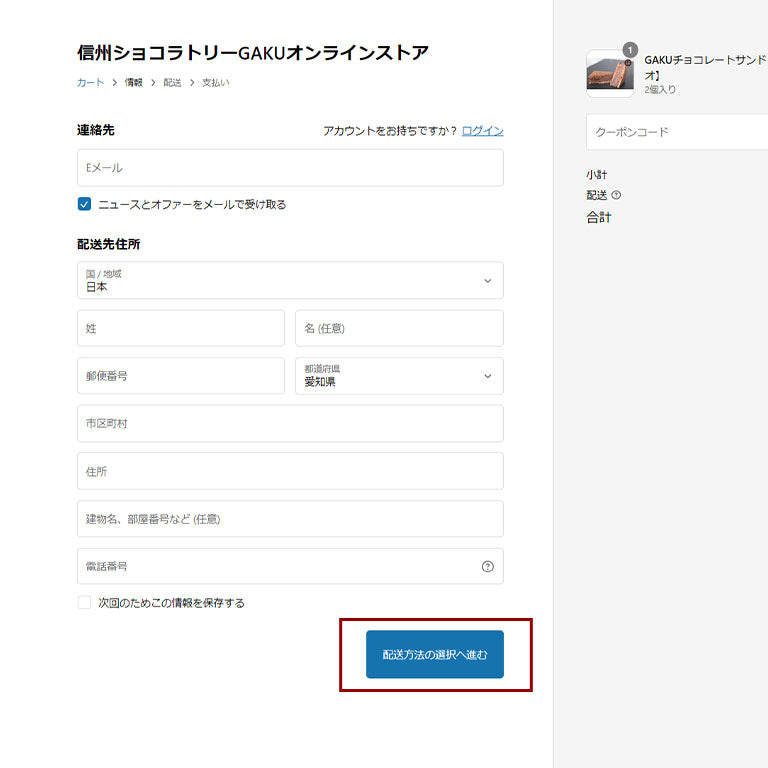Select 情報 step in the breadcrumb
This screenshot has width=768, height=768.
133,82
